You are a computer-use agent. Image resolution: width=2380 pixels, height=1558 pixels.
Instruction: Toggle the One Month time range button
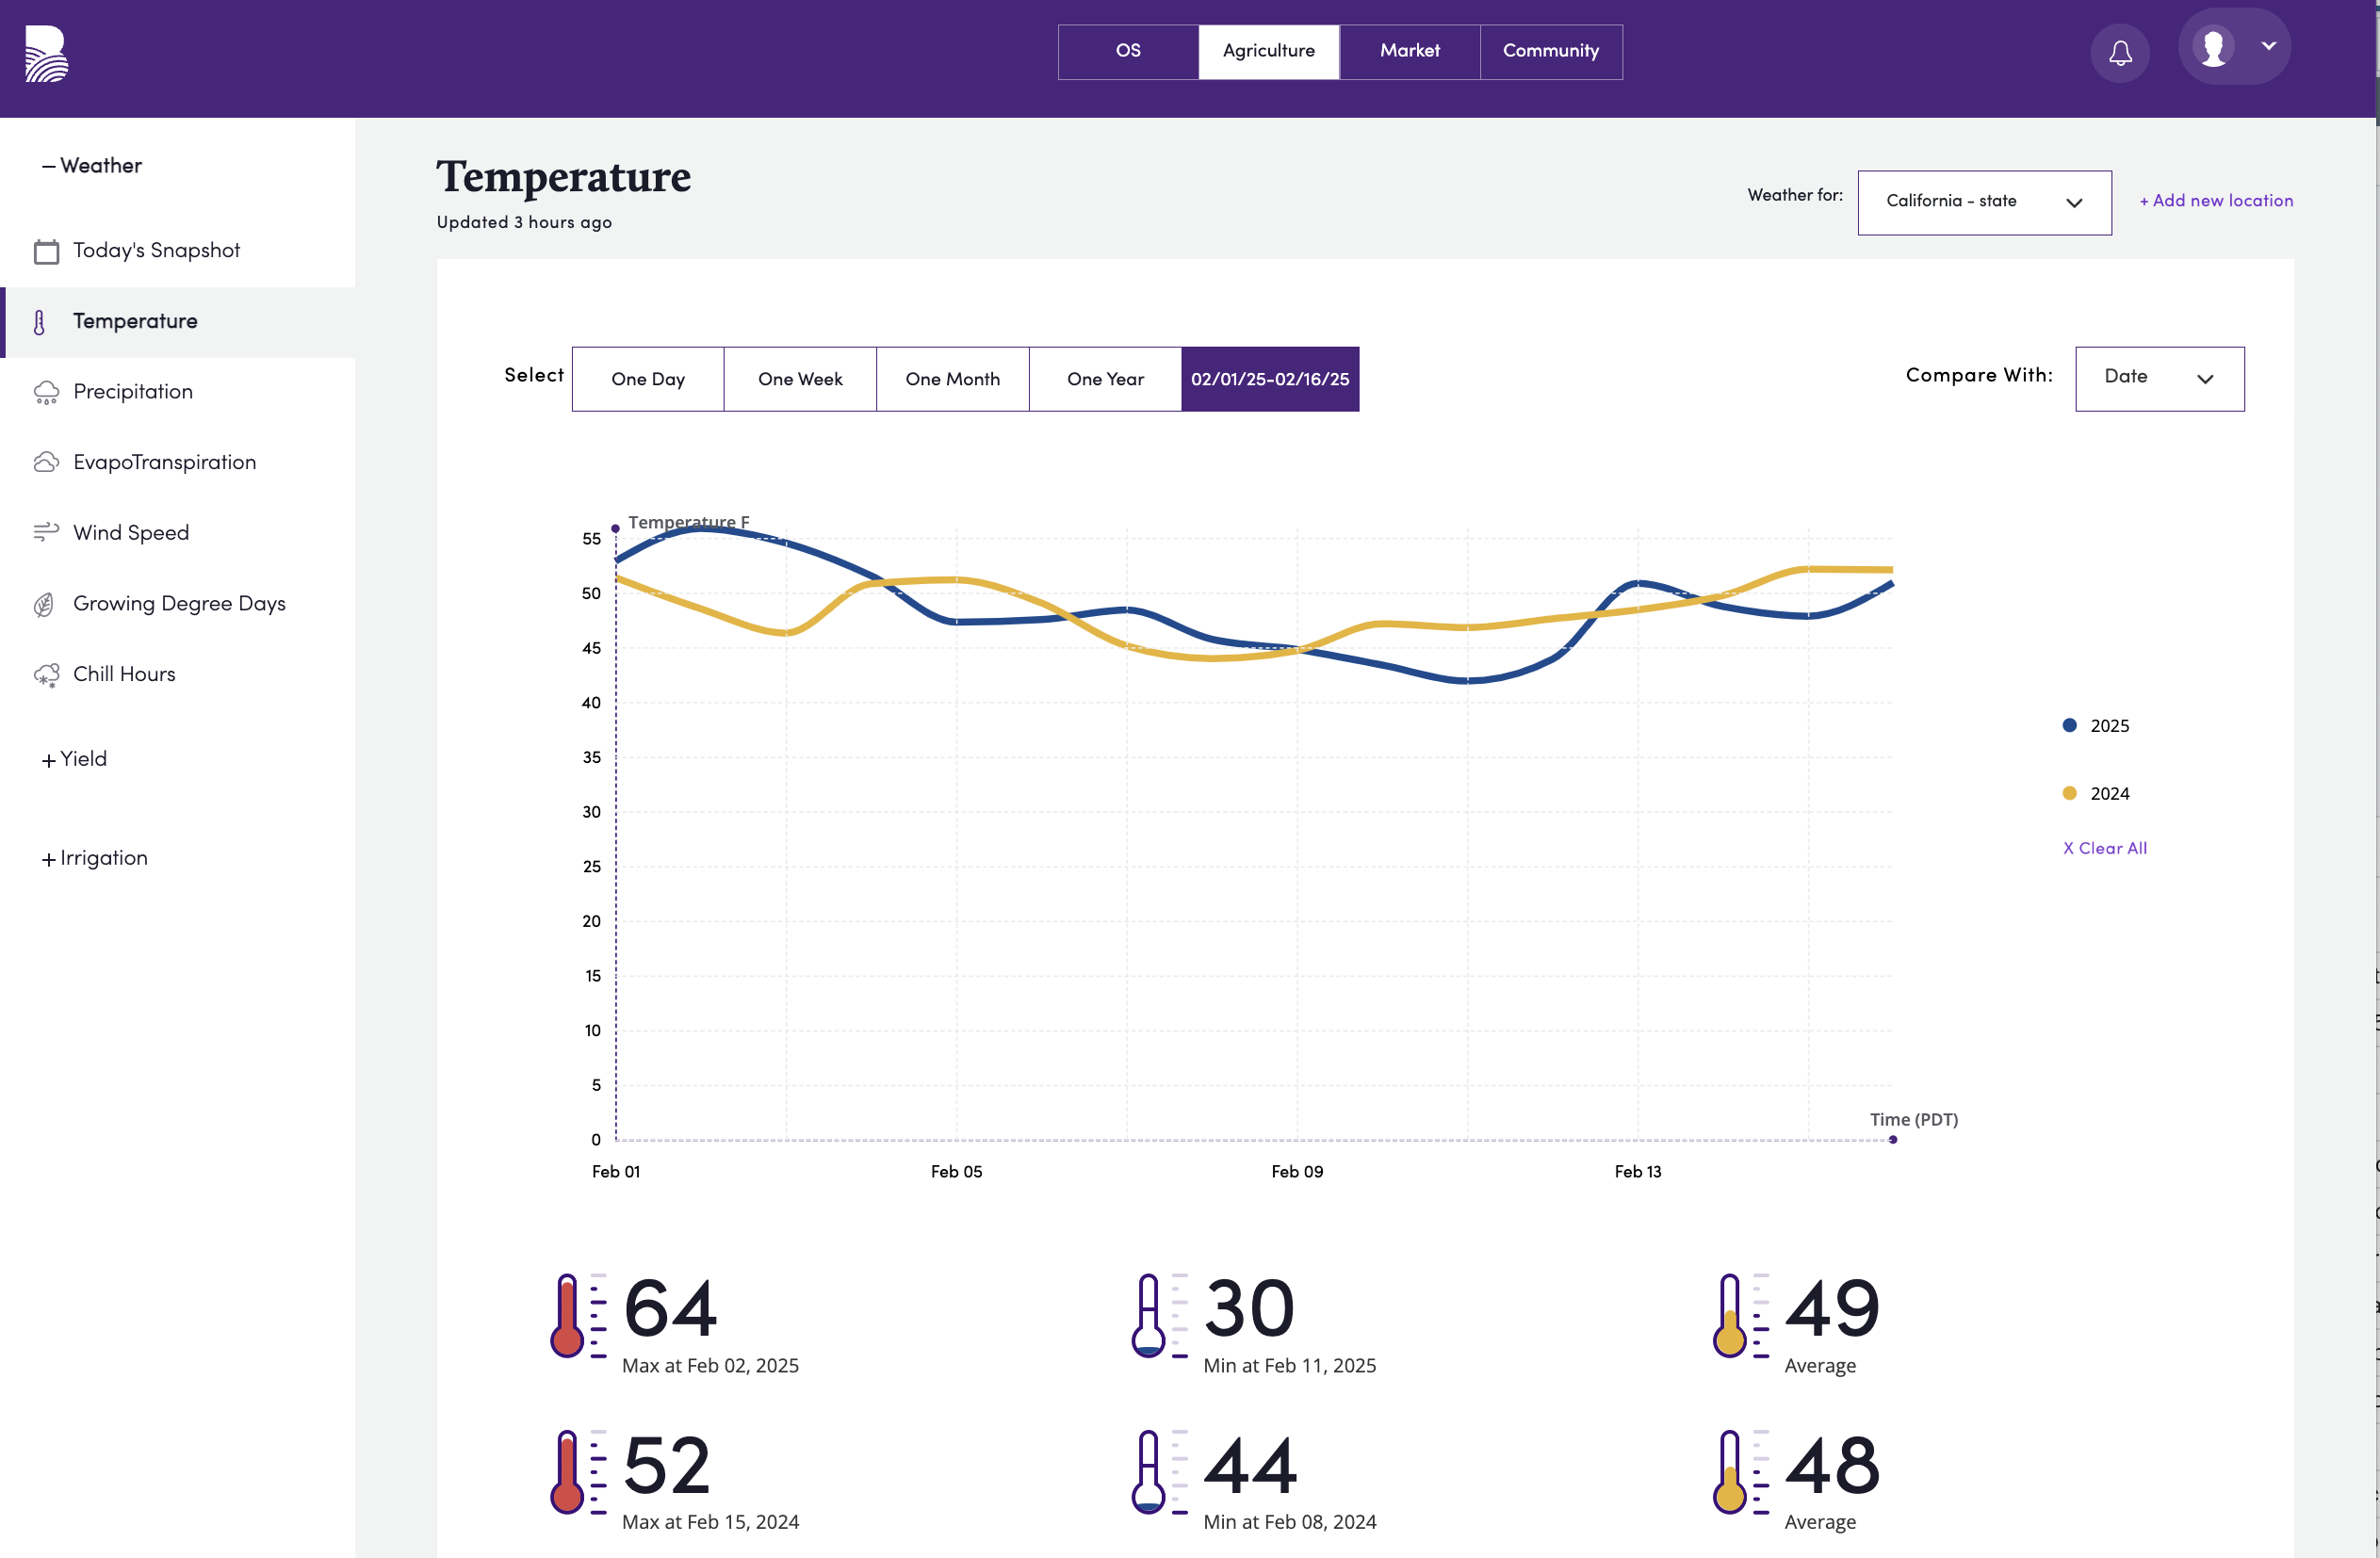(x=951, y=378)
